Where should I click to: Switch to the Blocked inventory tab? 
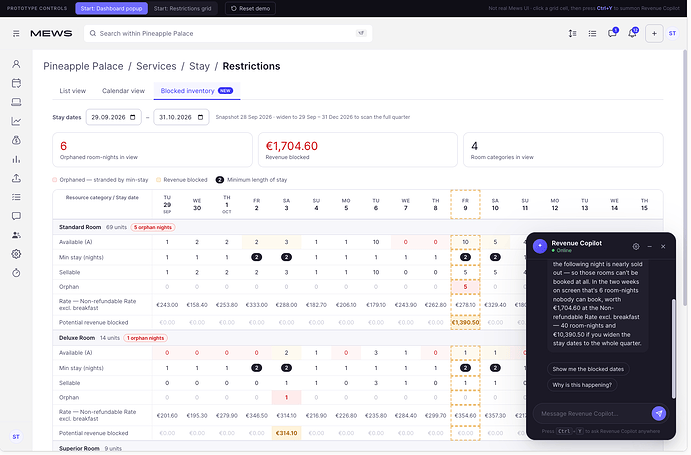coord(197,91)
